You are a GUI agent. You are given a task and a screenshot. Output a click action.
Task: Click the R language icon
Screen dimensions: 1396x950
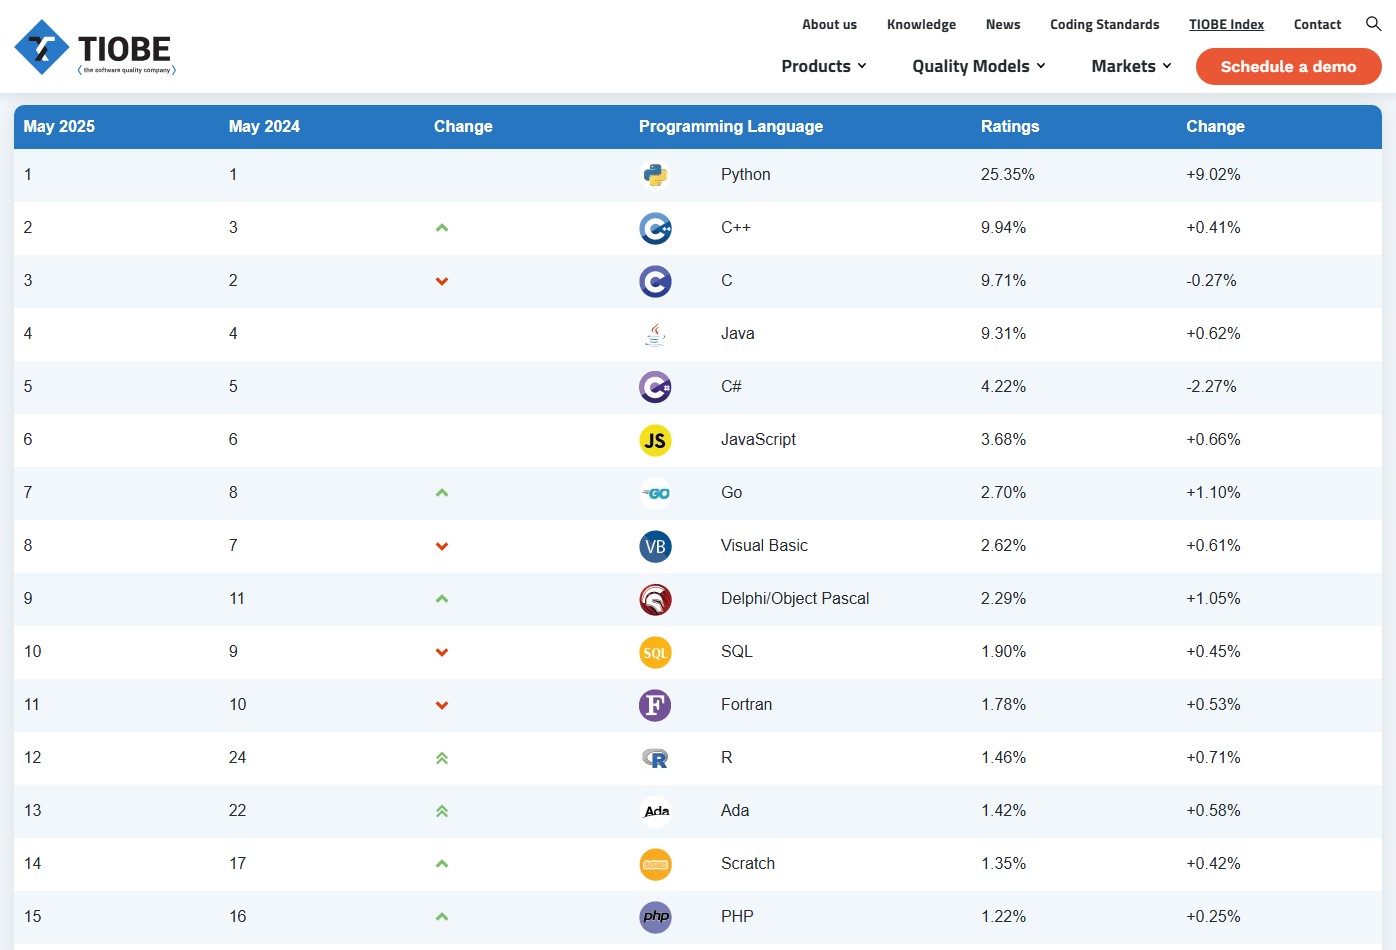(655, 758)
